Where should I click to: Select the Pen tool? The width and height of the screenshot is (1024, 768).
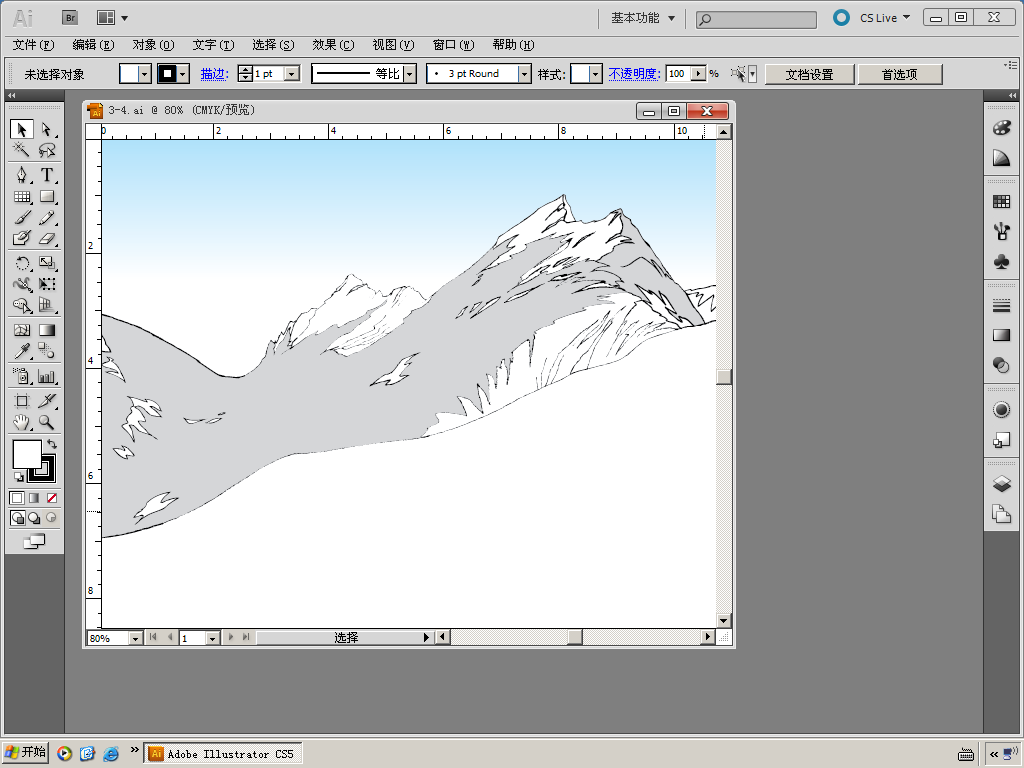(x=22, y=174)
